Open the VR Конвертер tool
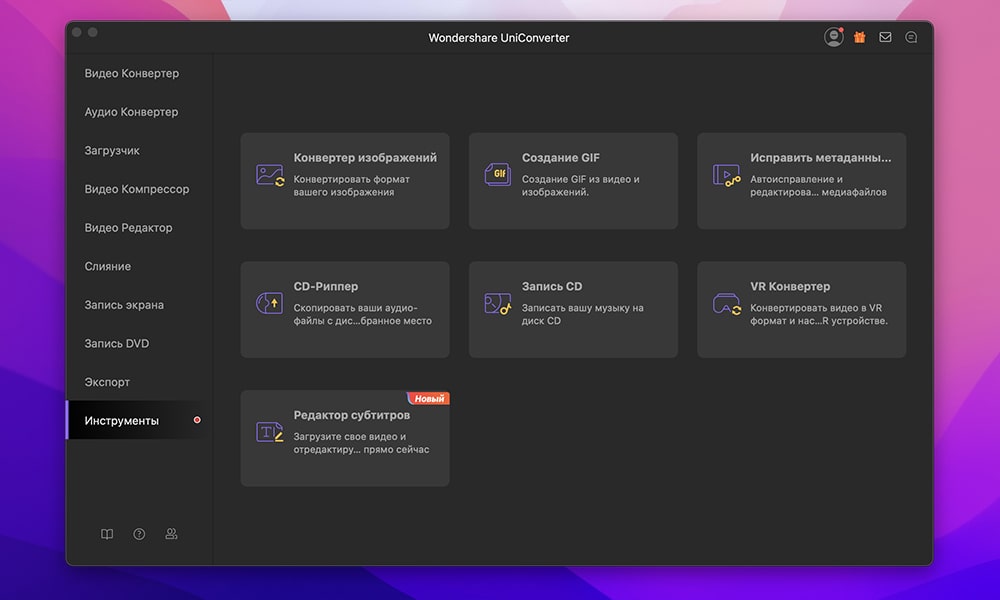 (800, 308)
